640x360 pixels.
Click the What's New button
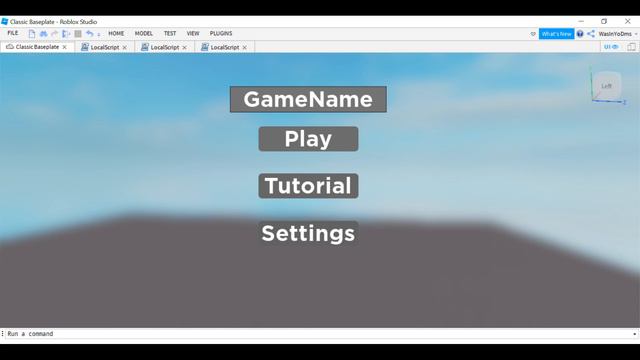tap(556, 34)
